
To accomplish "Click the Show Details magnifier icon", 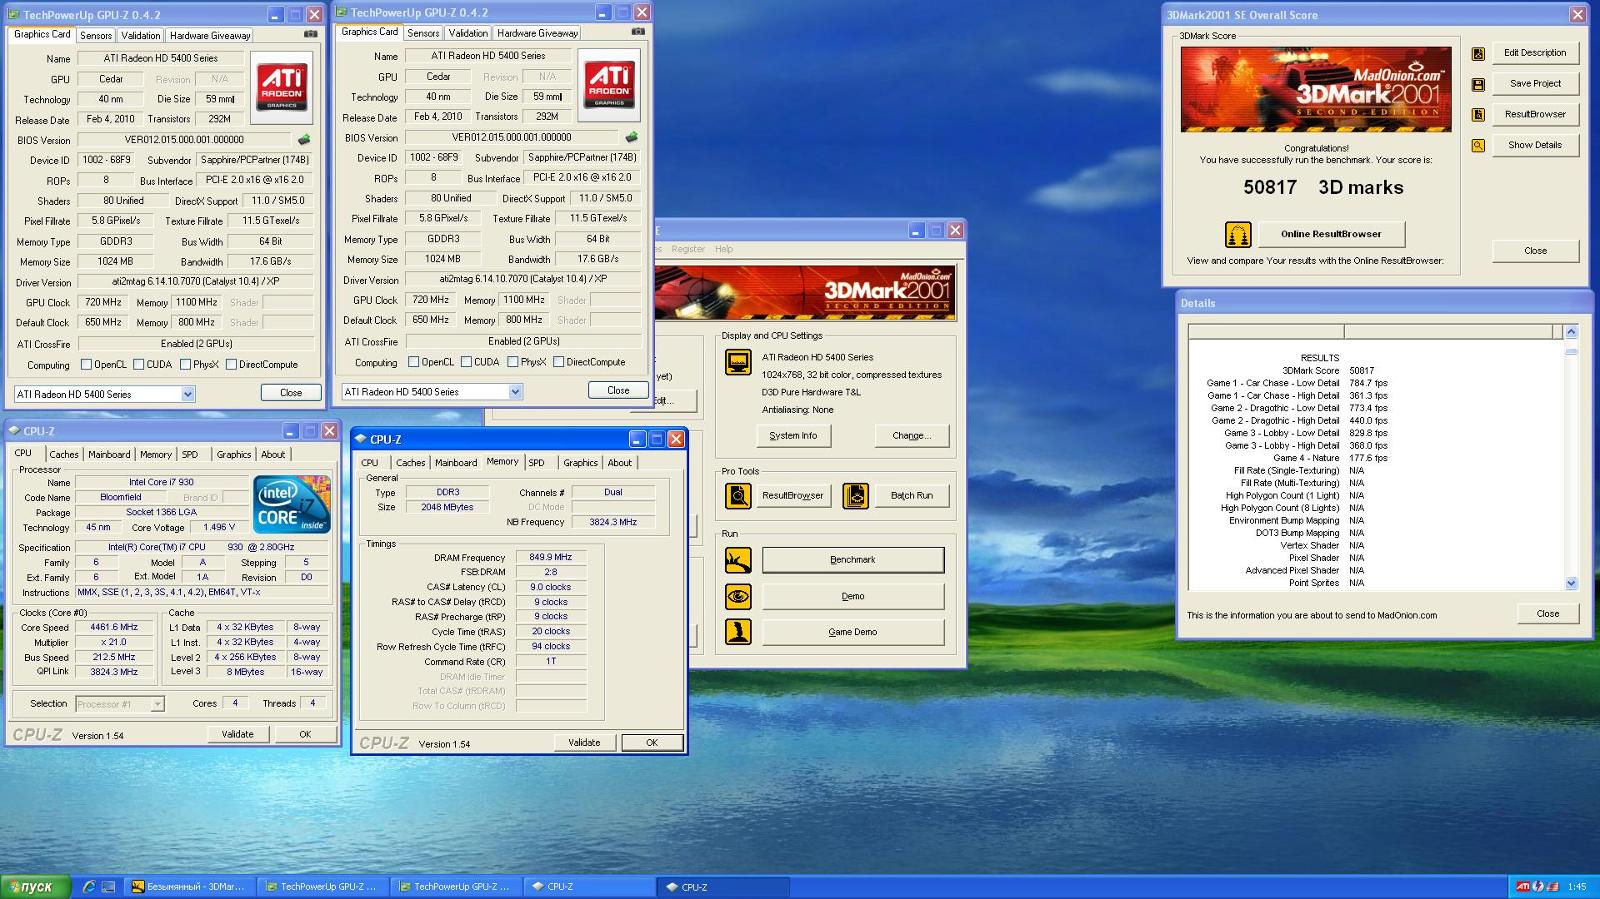I will click(x=1478, y=146).
